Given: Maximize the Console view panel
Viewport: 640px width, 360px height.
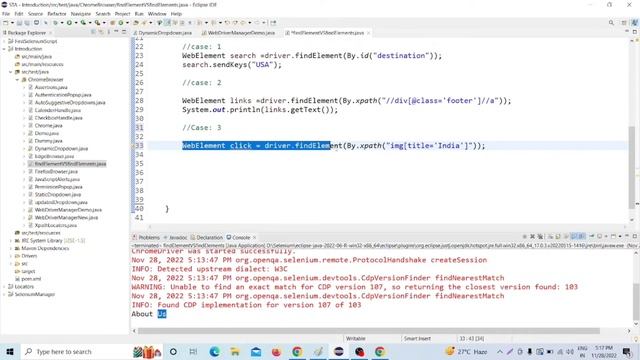Looking at the screenshot, I should [x=635, y=236].
